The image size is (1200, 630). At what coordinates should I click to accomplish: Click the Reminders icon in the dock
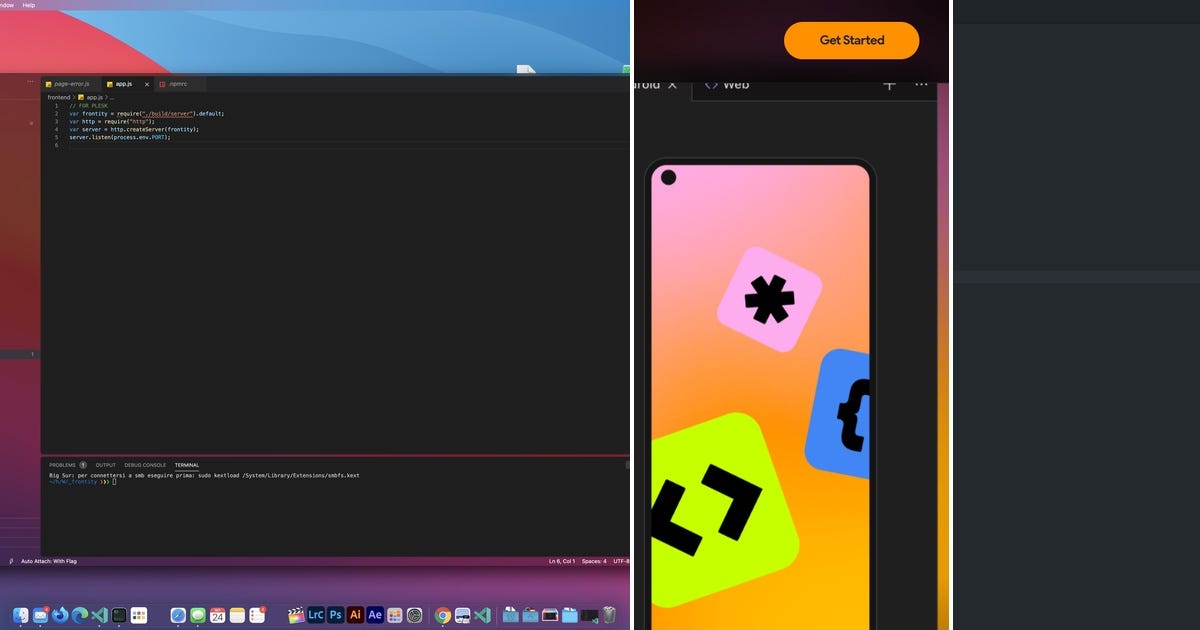pyautogui.click(x=257, y=615)
